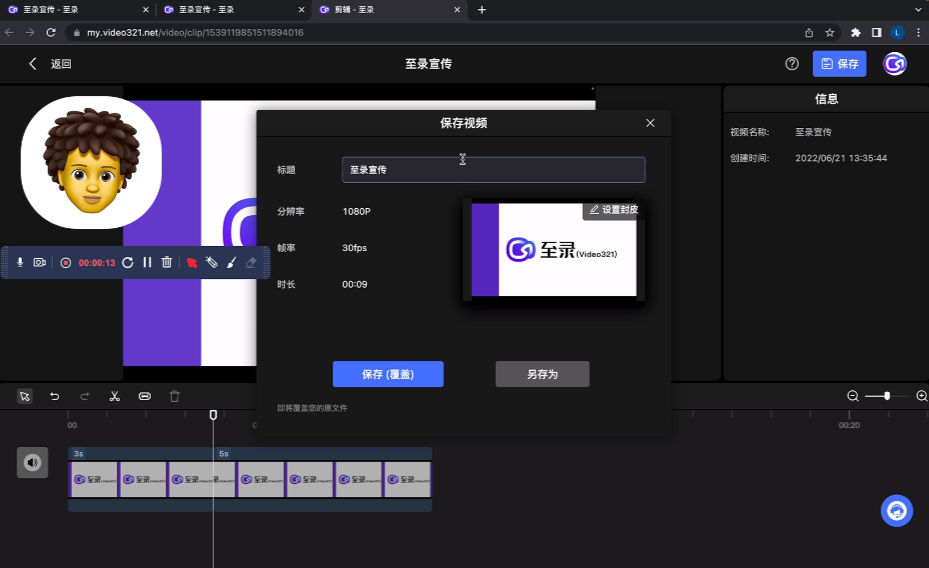Click the 1080P resolution value
This screenshot has height=568, width=929.
pos(356,211)
